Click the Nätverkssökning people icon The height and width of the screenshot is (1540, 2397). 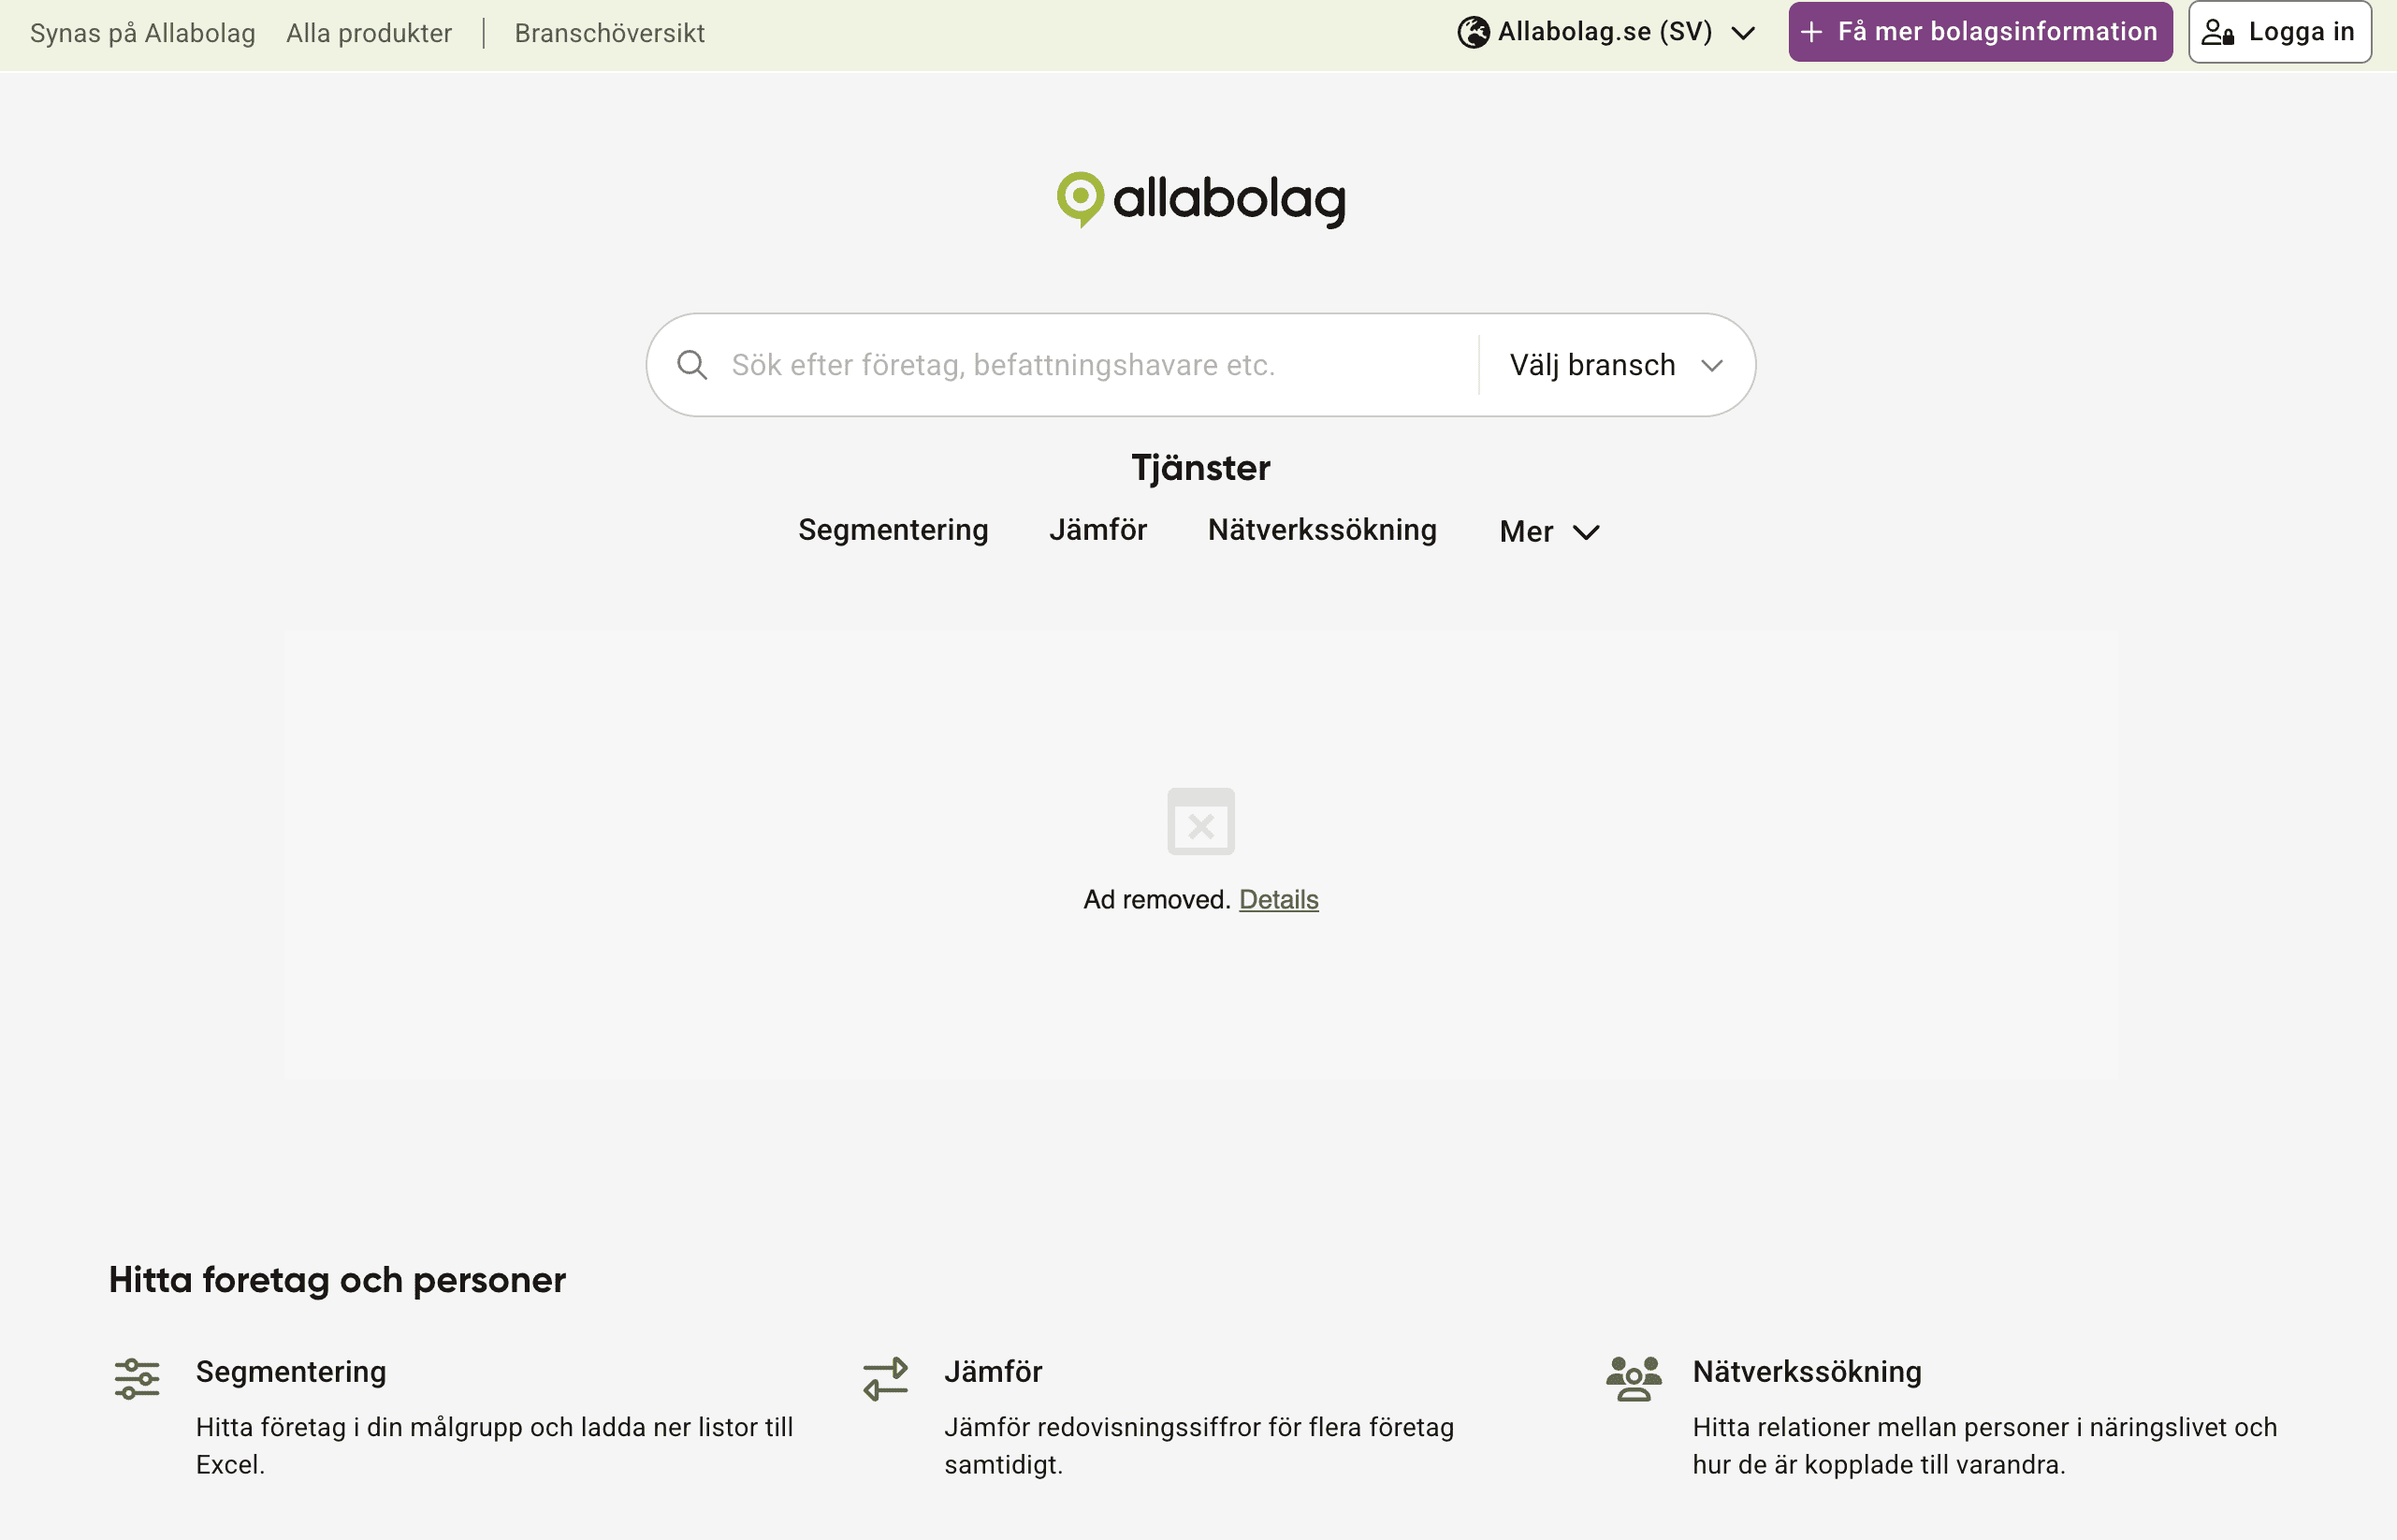[x=1633, y=1378]
